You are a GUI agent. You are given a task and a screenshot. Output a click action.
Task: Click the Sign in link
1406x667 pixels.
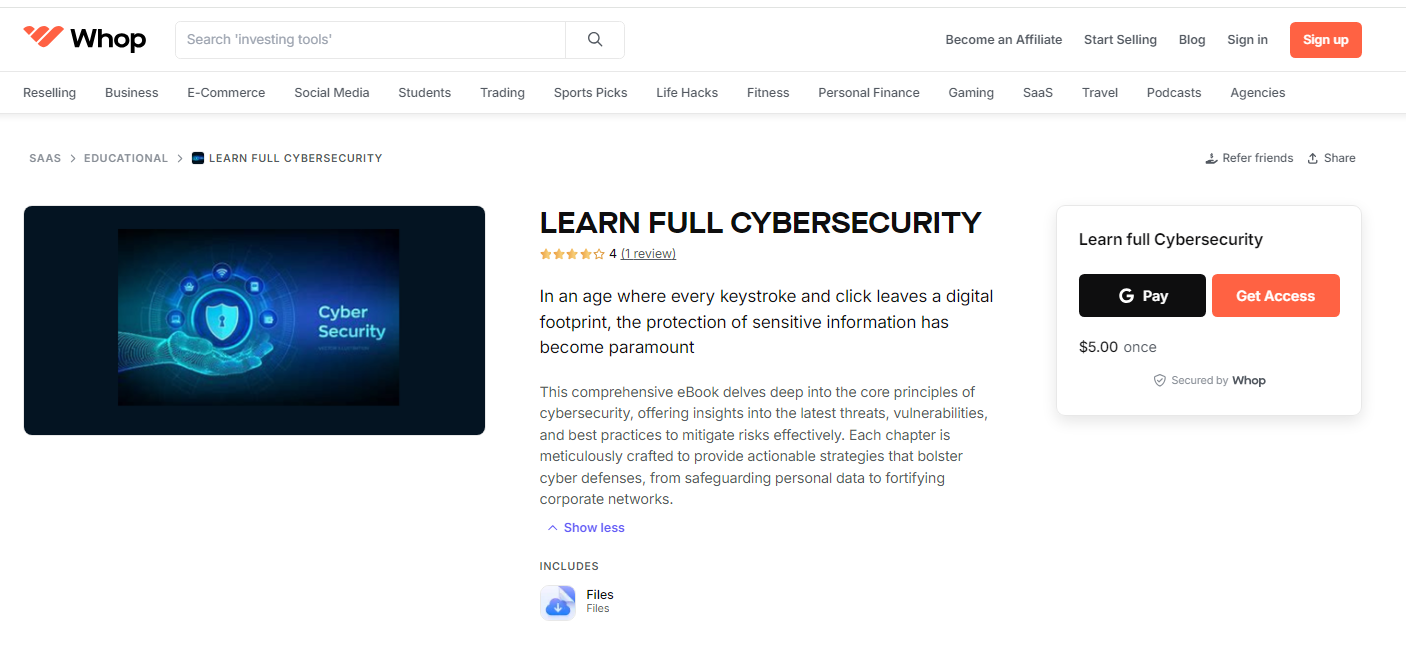pos(1247,39)
